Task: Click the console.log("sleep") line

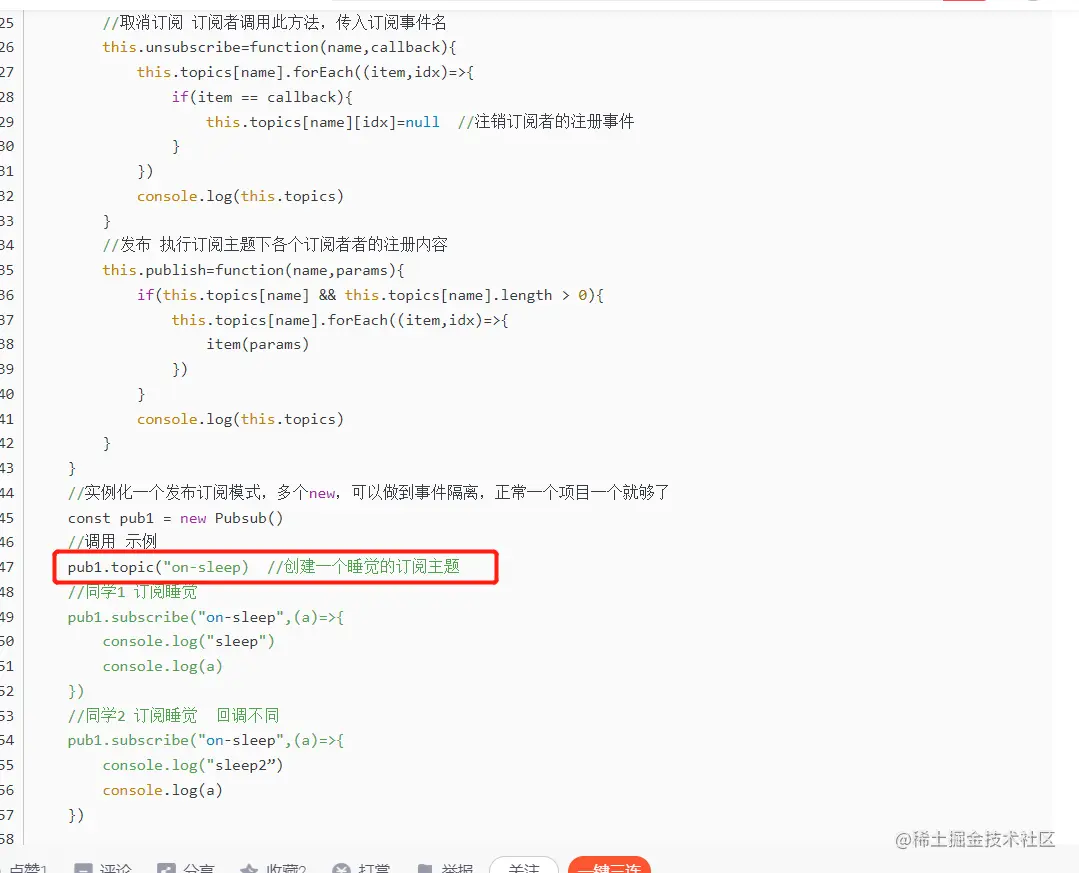Action: pos(189,641)
